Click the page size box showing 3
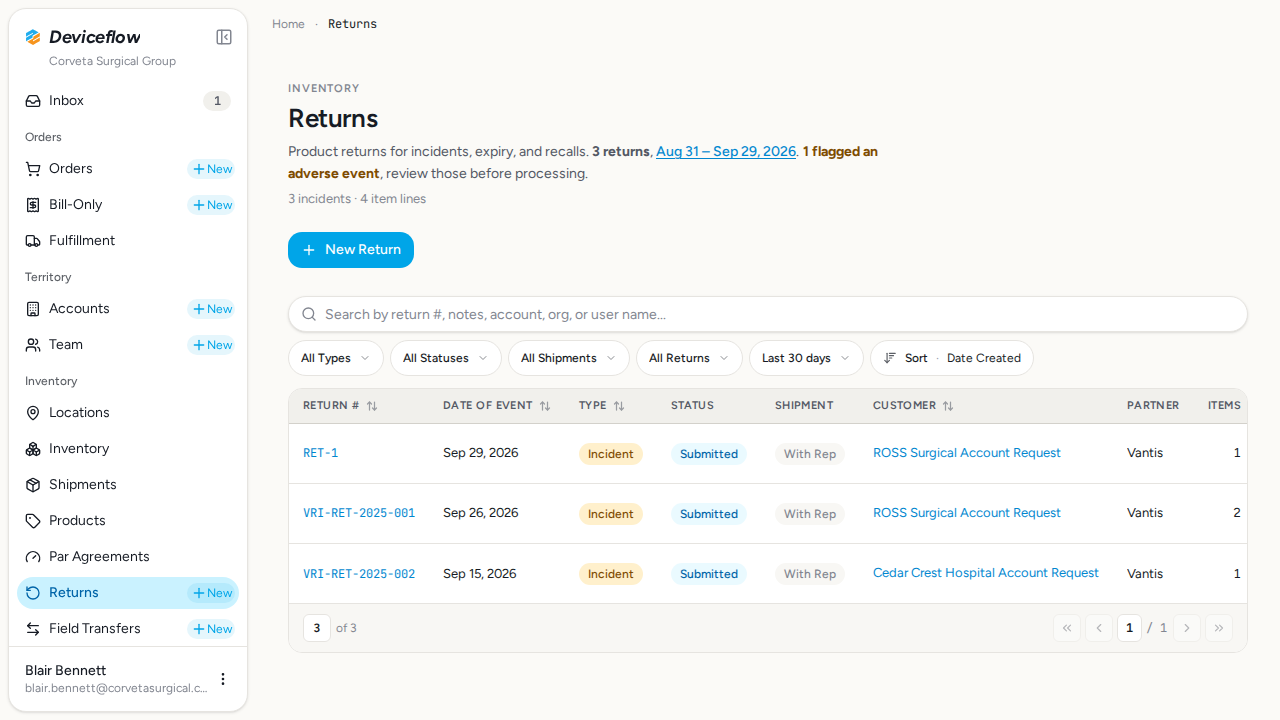Viewport: 1280px width, 720px height. [317, 628]
